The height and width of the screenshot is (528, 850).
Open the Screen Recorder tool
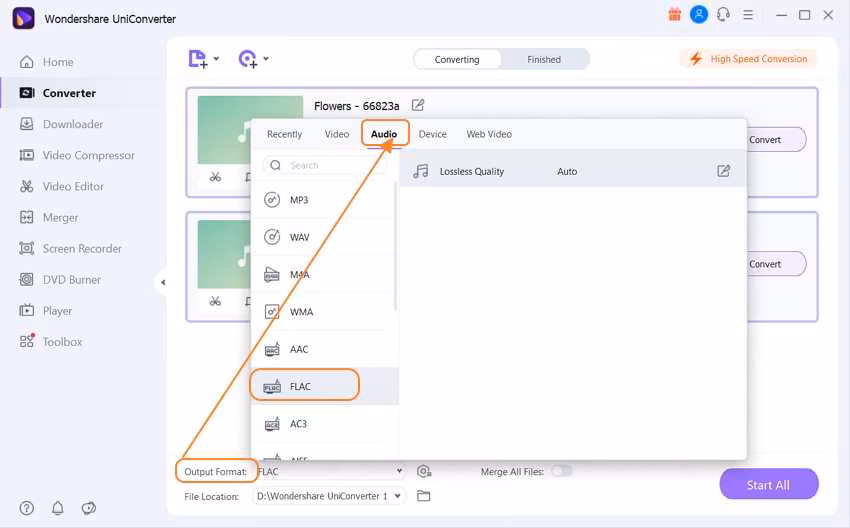click(70, 248)
